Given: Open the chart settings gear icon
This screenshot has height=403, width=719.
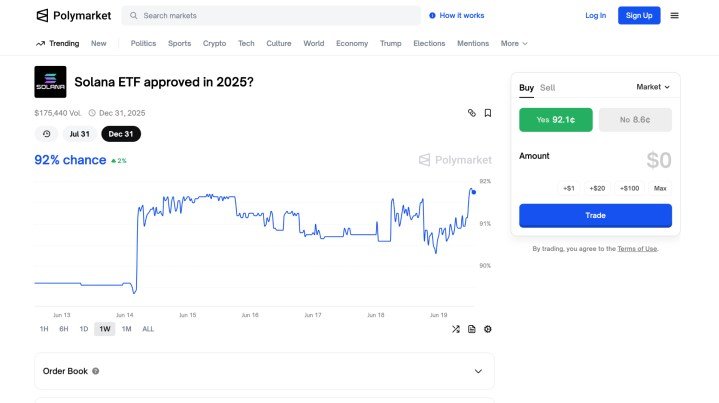Looking at the screenshot, I should pyautogui.click(x=488, y=329).
